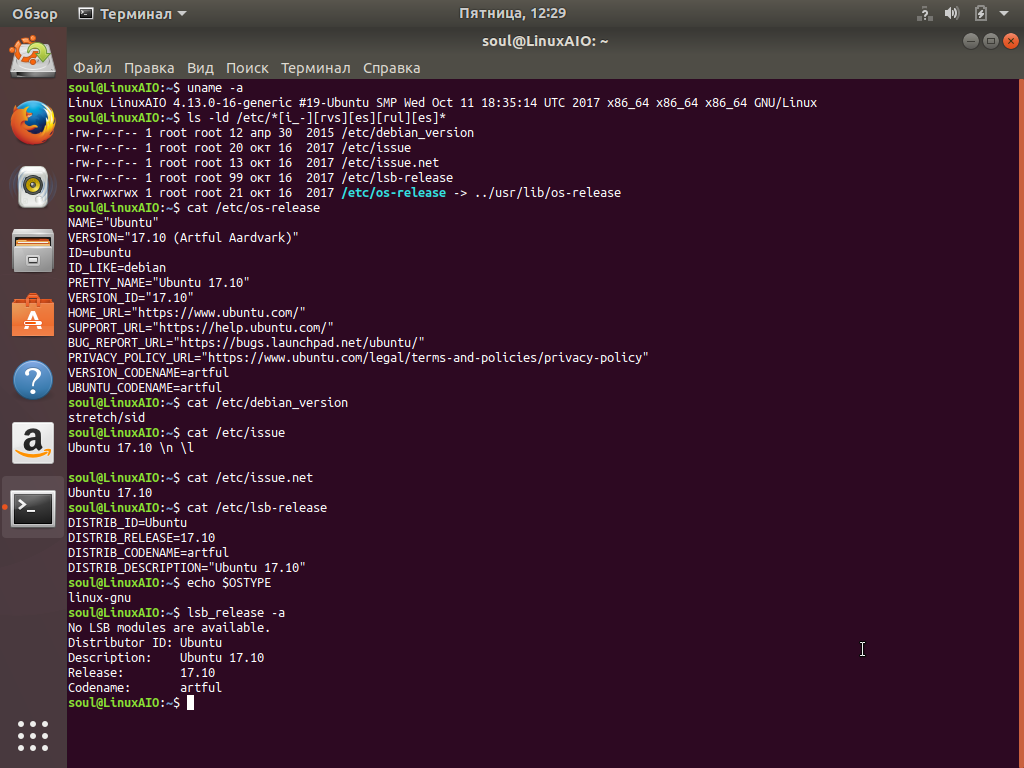The image size is (1024, 768).
Task: Open the Терминал menu in the menu bar
Action: pyautogui.click(x=315, y=68)
